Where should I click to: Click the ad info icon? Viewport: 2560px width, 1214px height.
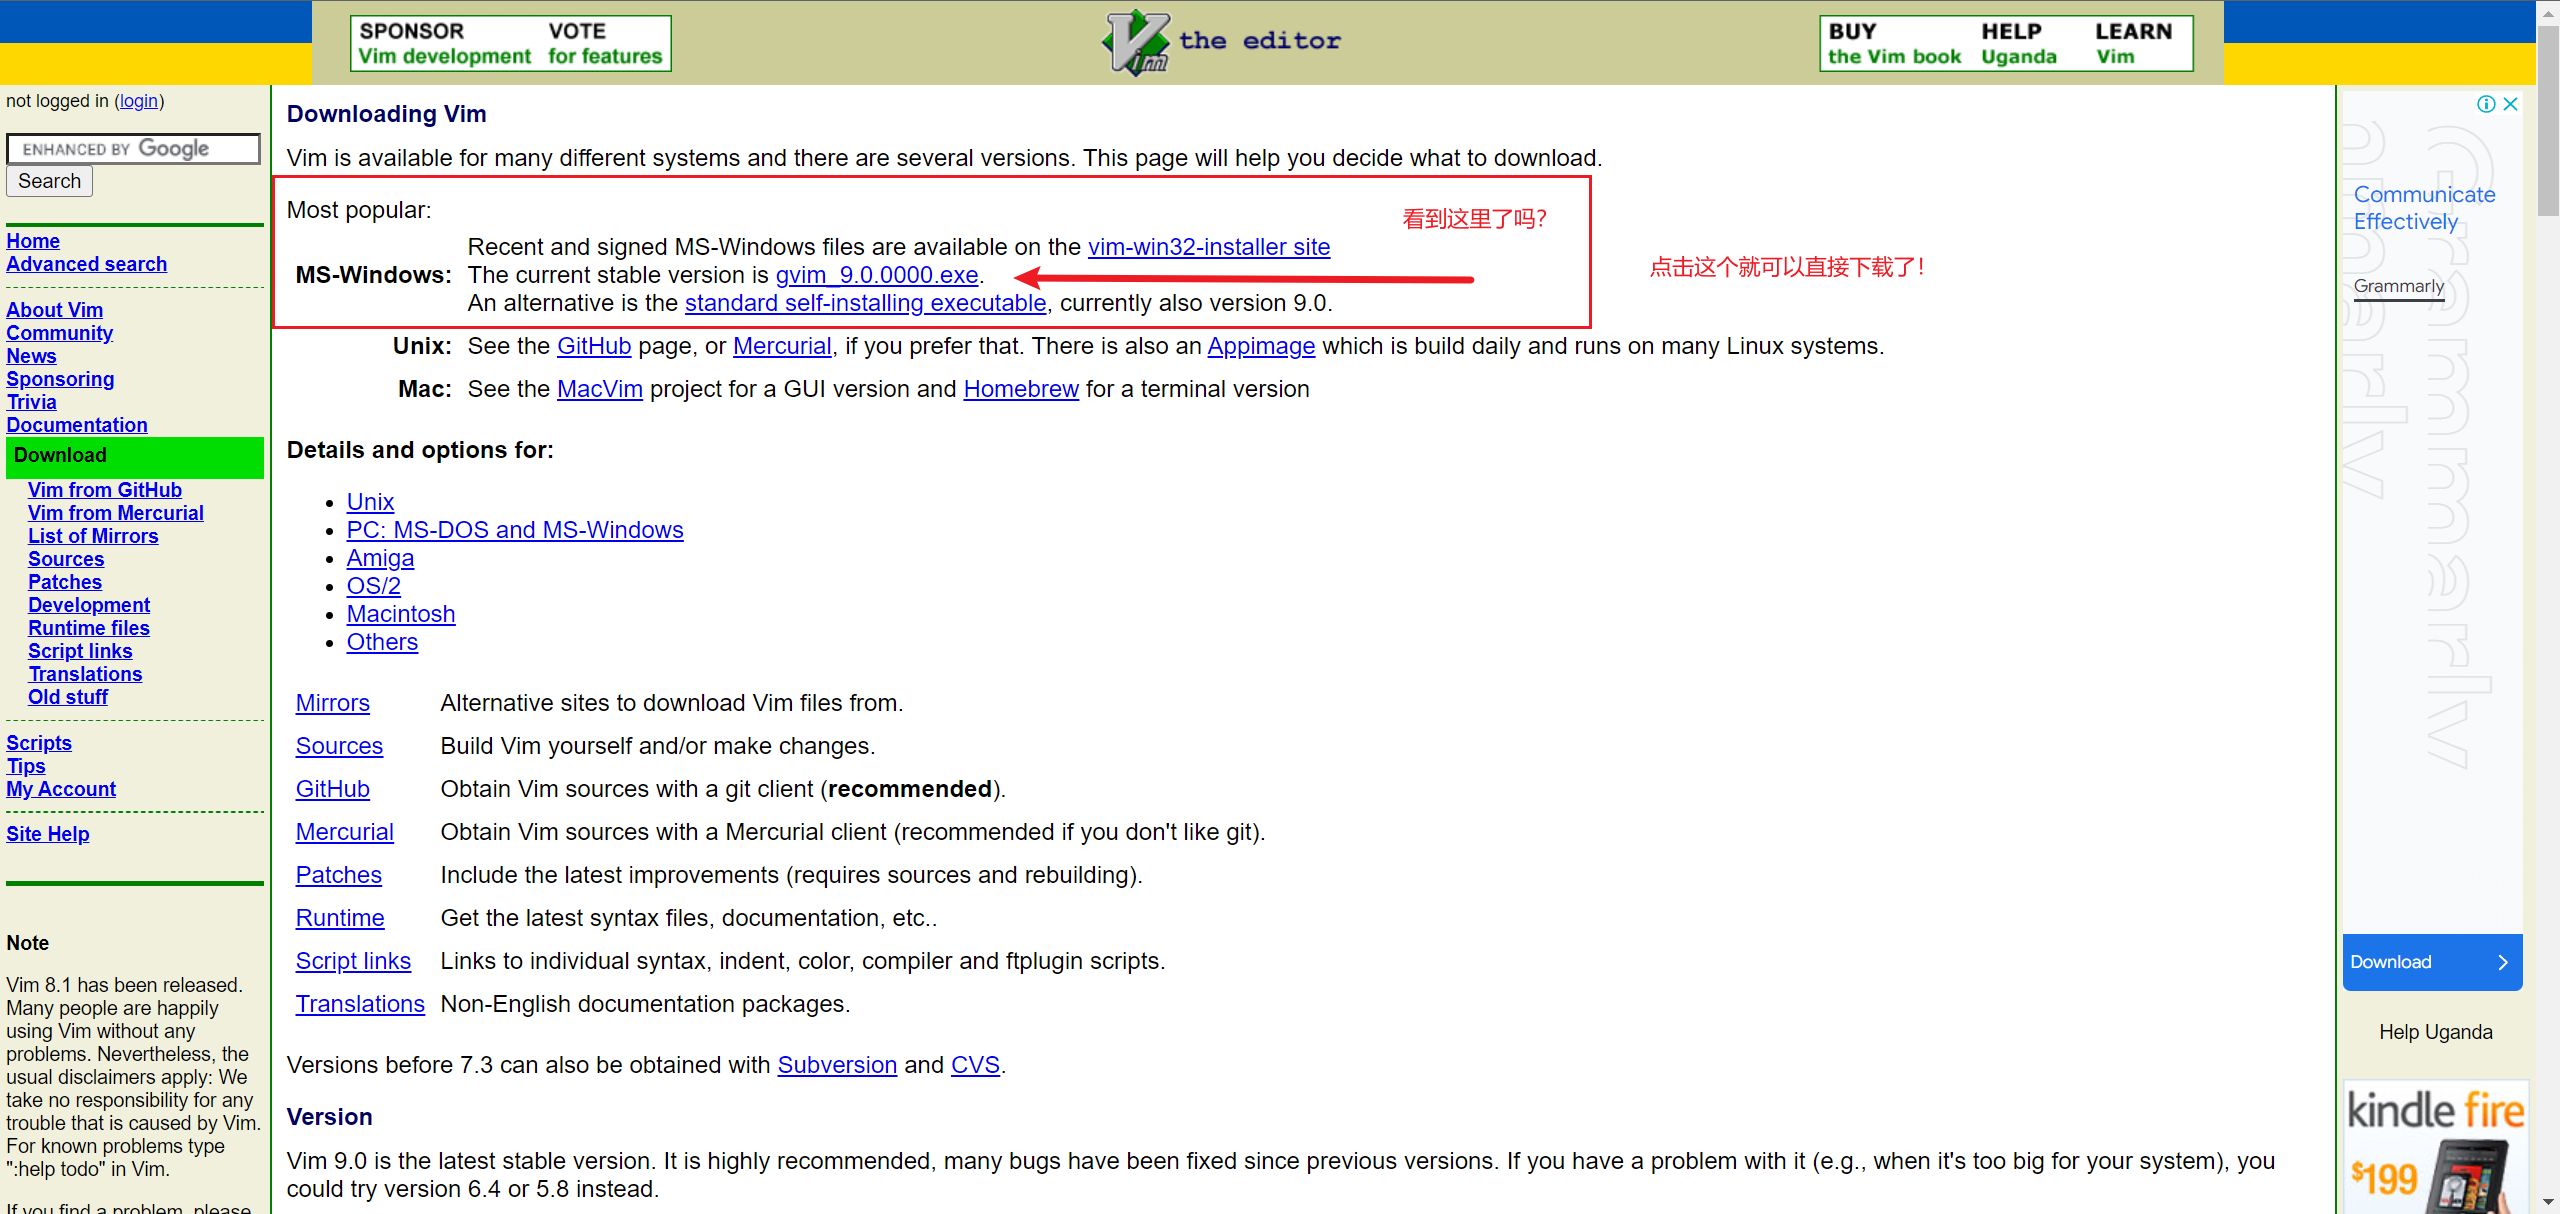(2486, 104)
